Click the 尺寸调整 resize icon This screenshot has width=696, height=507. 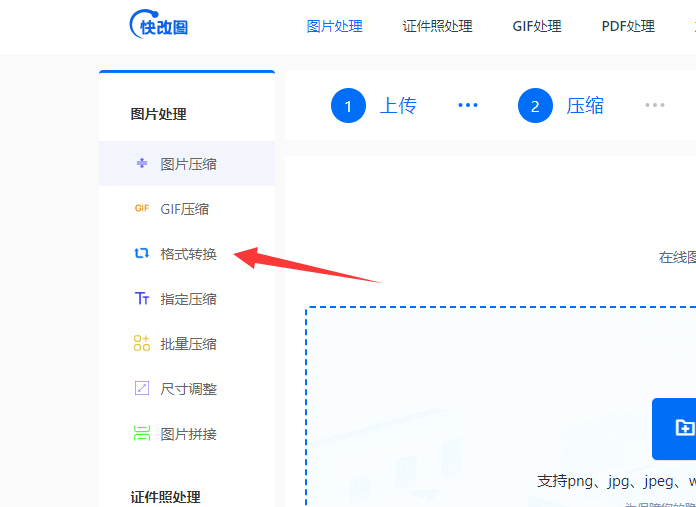(142, 388)
